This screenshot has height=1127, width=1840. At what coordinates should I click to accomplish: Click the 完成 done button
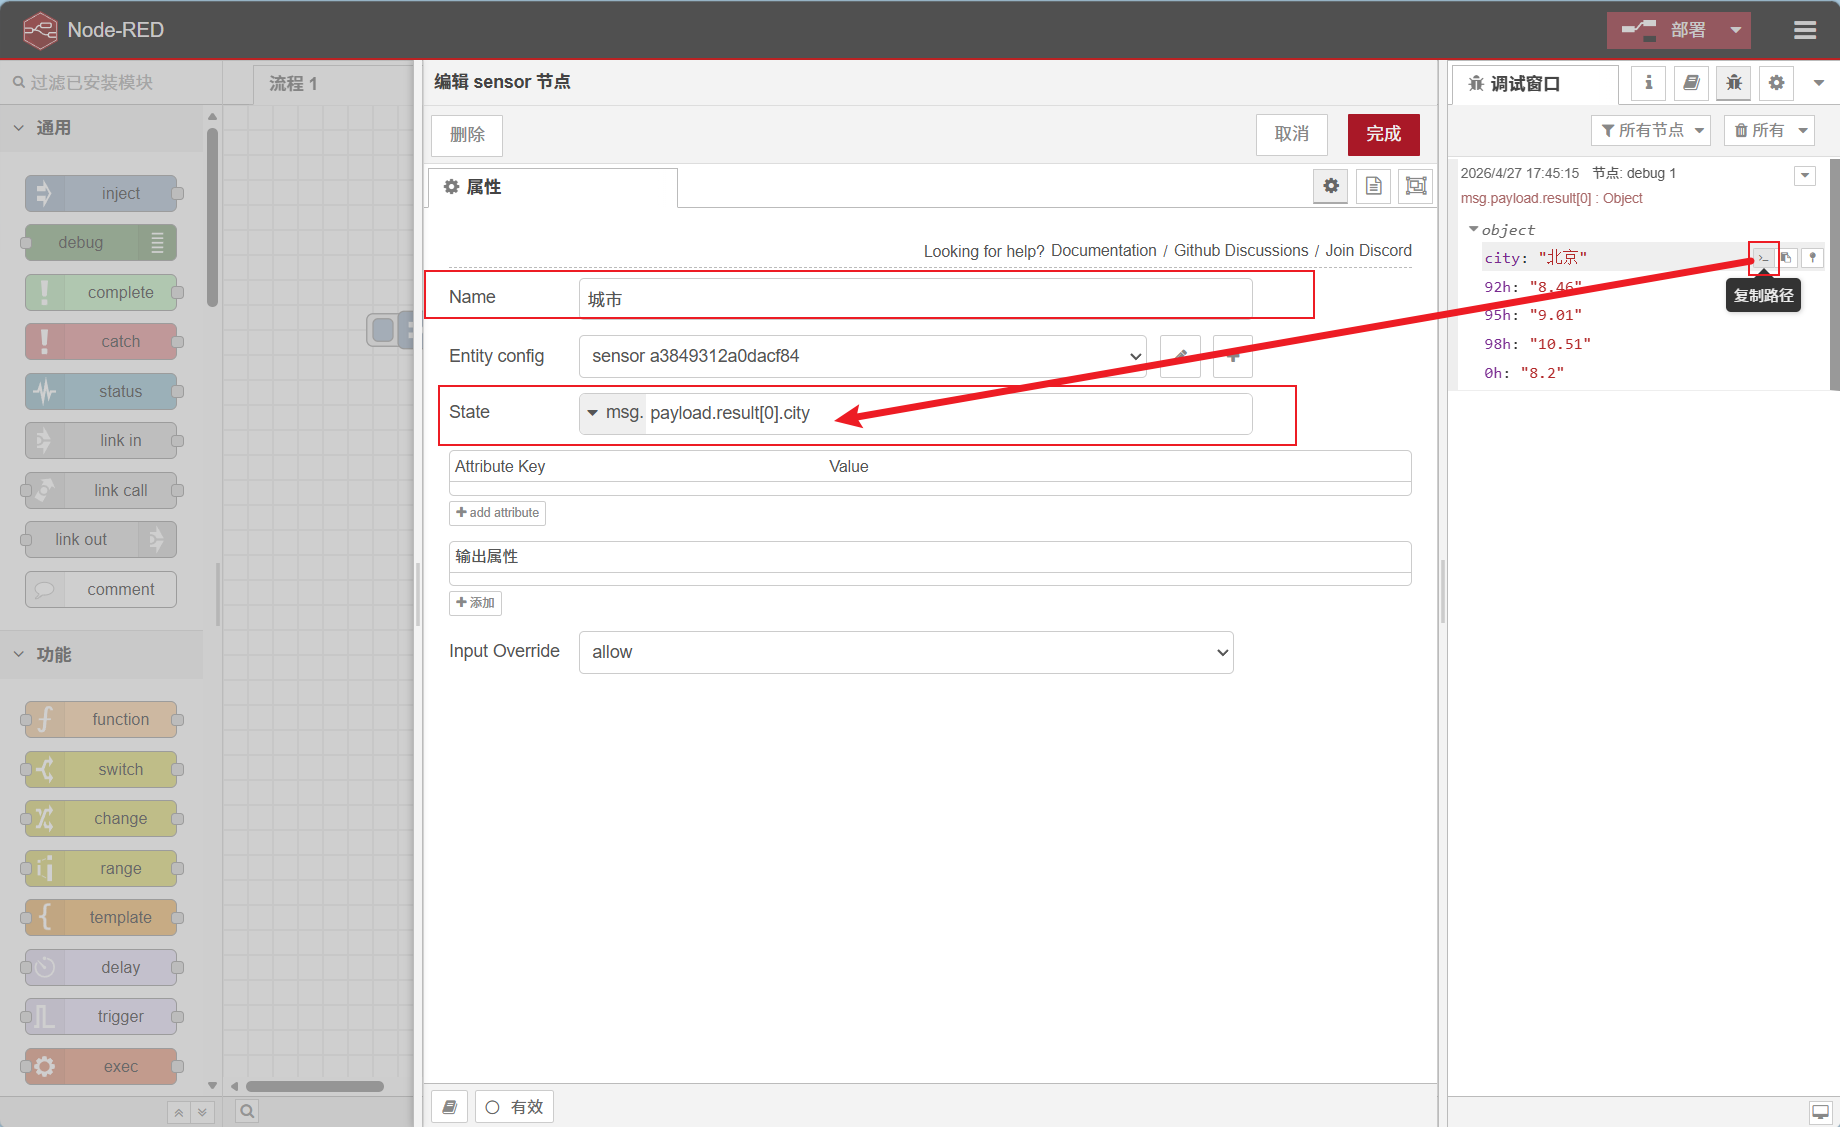pos(1383,134)
